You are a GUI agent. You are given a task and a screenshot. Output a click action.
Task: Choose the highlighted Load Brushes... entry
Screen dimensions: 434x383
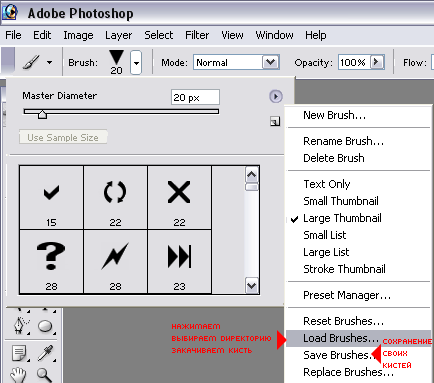pos(358,338)
